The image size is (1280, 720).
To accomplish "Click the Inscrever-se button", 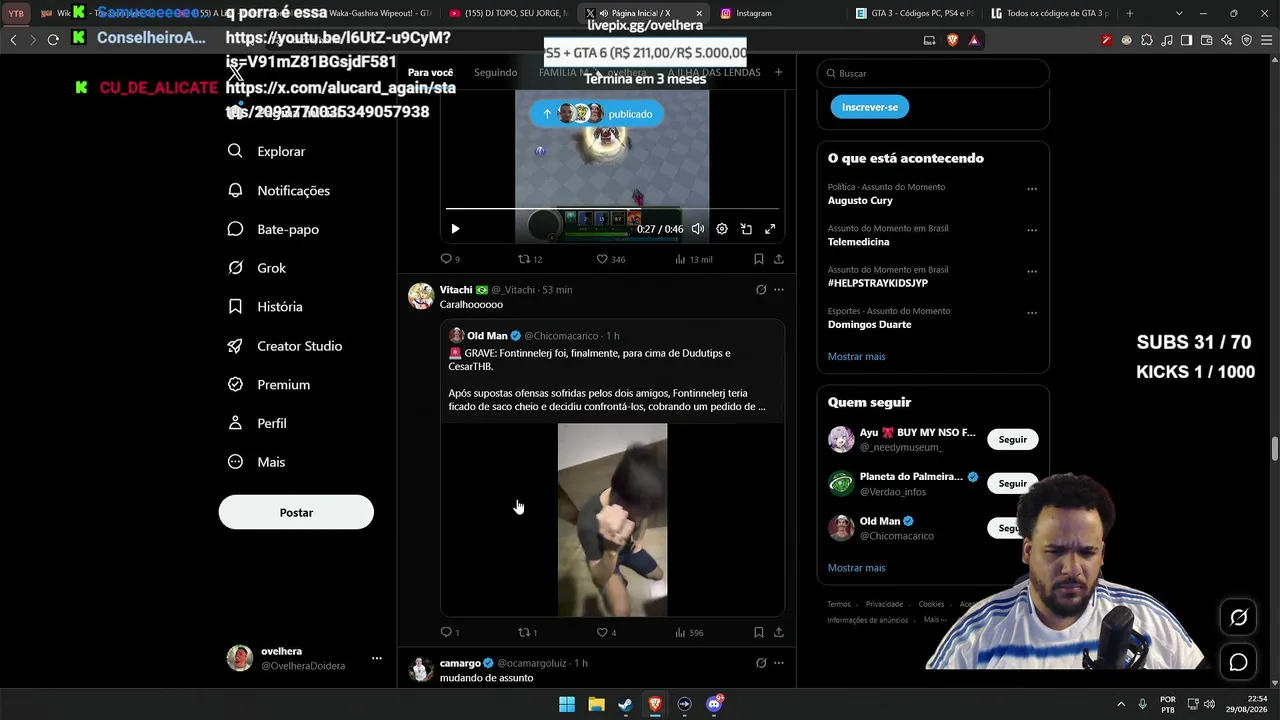I will (870, 107).
